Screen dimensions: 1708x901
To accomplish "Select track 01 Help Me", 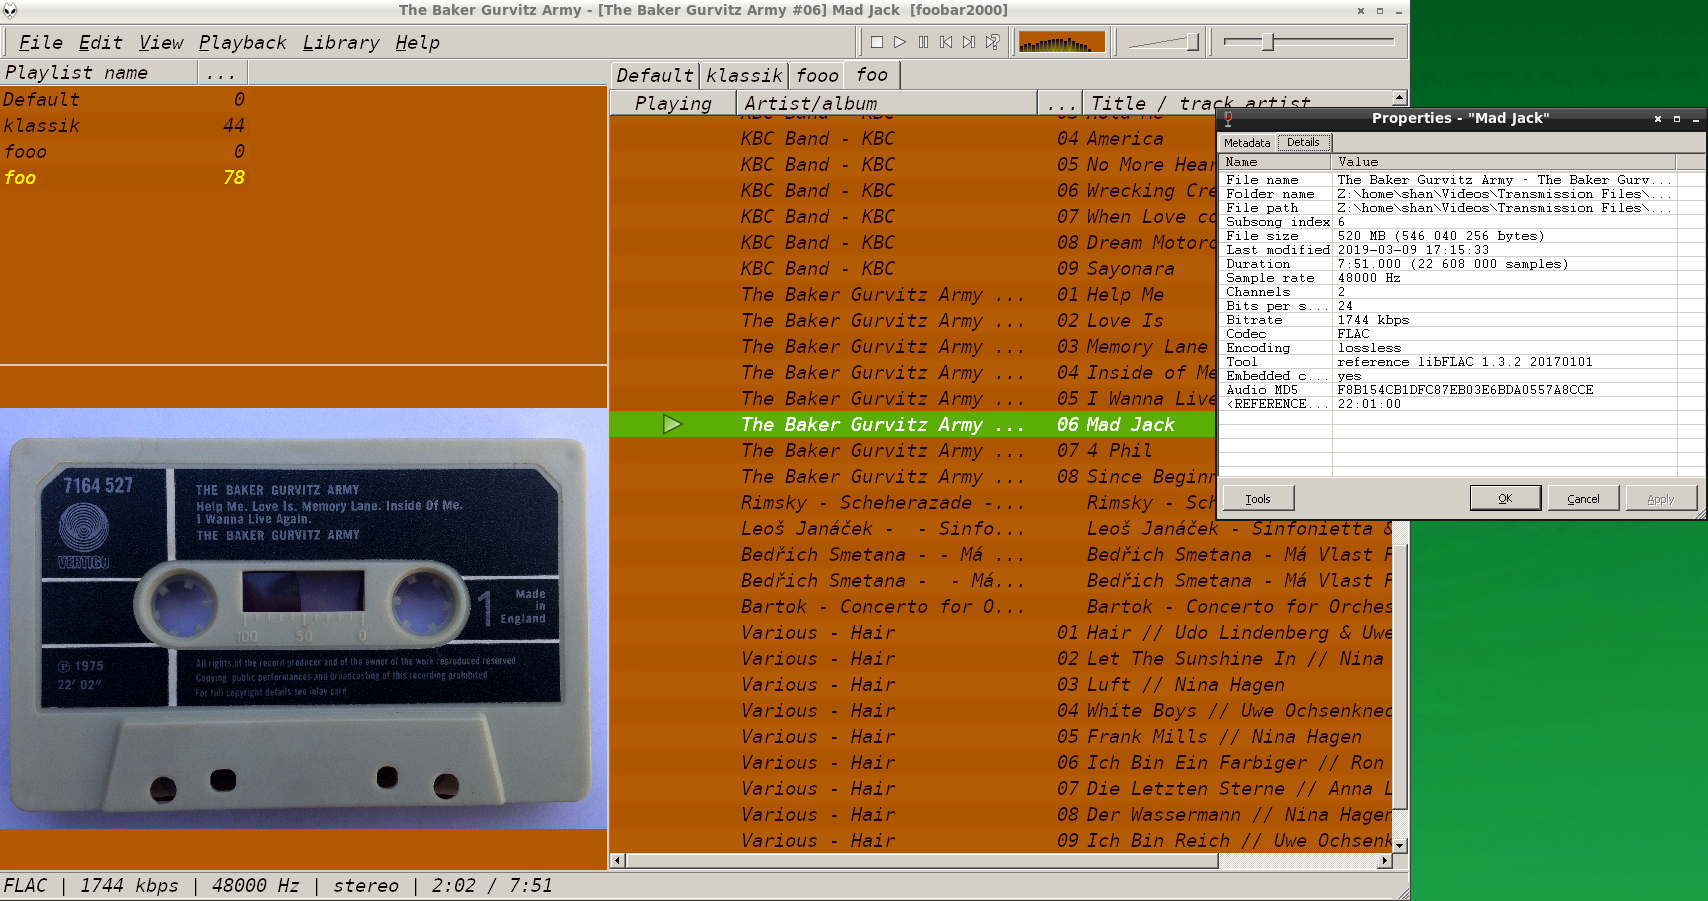I will (x=912, y=295).
